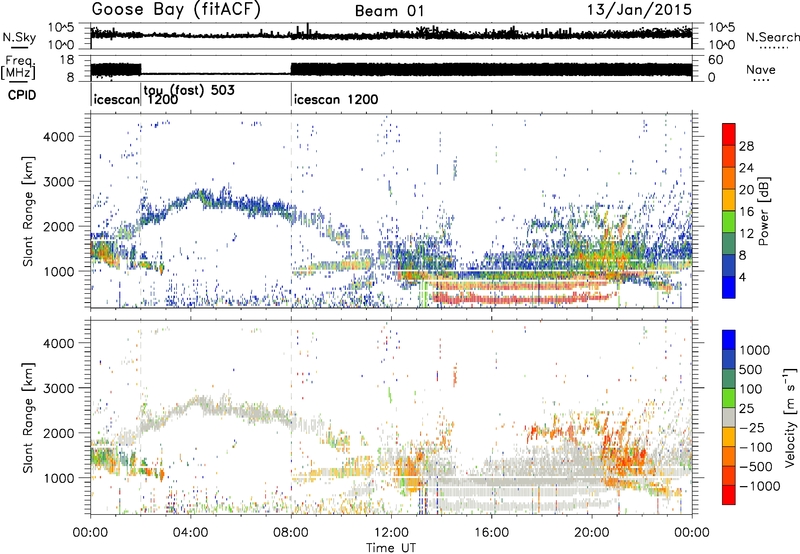Click the '16' tick on Power colorbar
This screenshot has height=554, width=800.
[746, 212]
